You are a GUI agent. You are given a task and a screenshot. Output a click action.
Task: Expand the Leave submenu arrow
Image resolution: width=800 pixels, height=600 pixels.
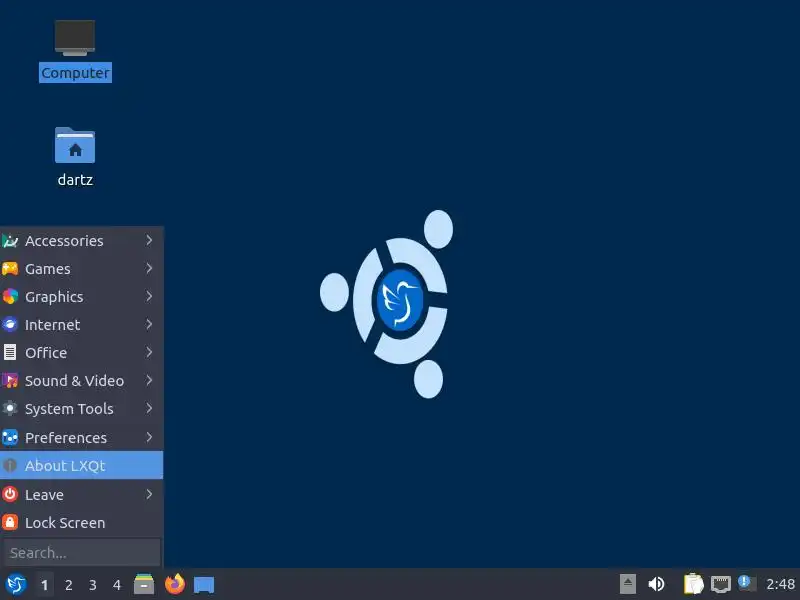[x=149, y=494]
